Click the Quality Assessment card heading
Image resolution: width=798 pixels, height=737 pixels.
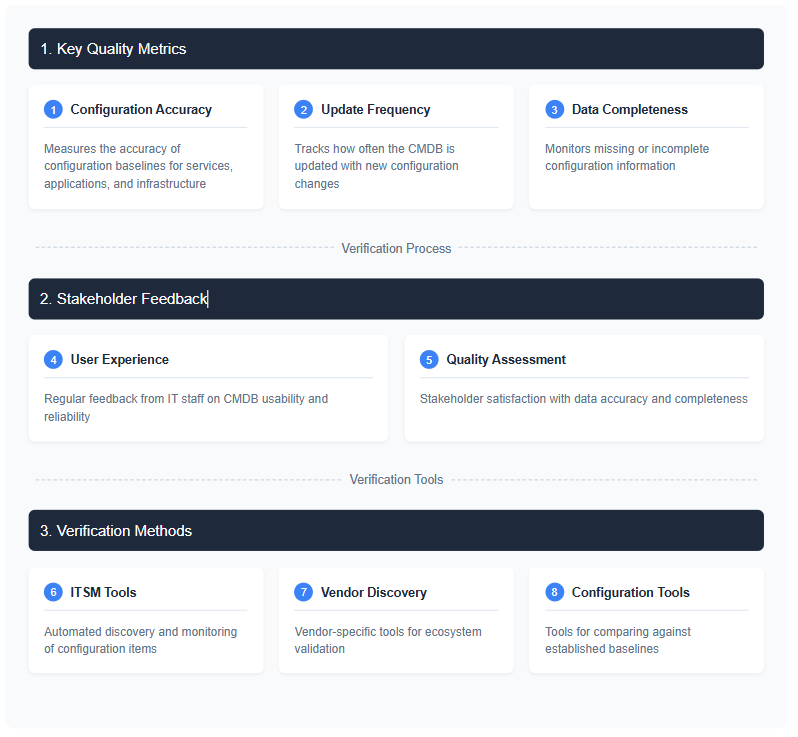coord(506,360)
